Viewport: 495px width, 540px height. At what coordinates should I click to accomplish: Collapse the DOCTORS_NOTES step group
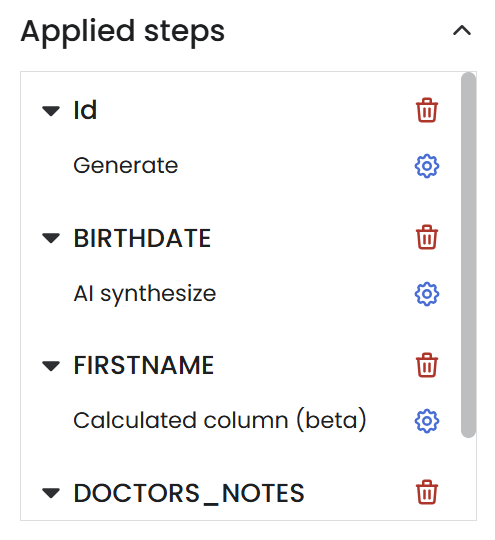51,493
